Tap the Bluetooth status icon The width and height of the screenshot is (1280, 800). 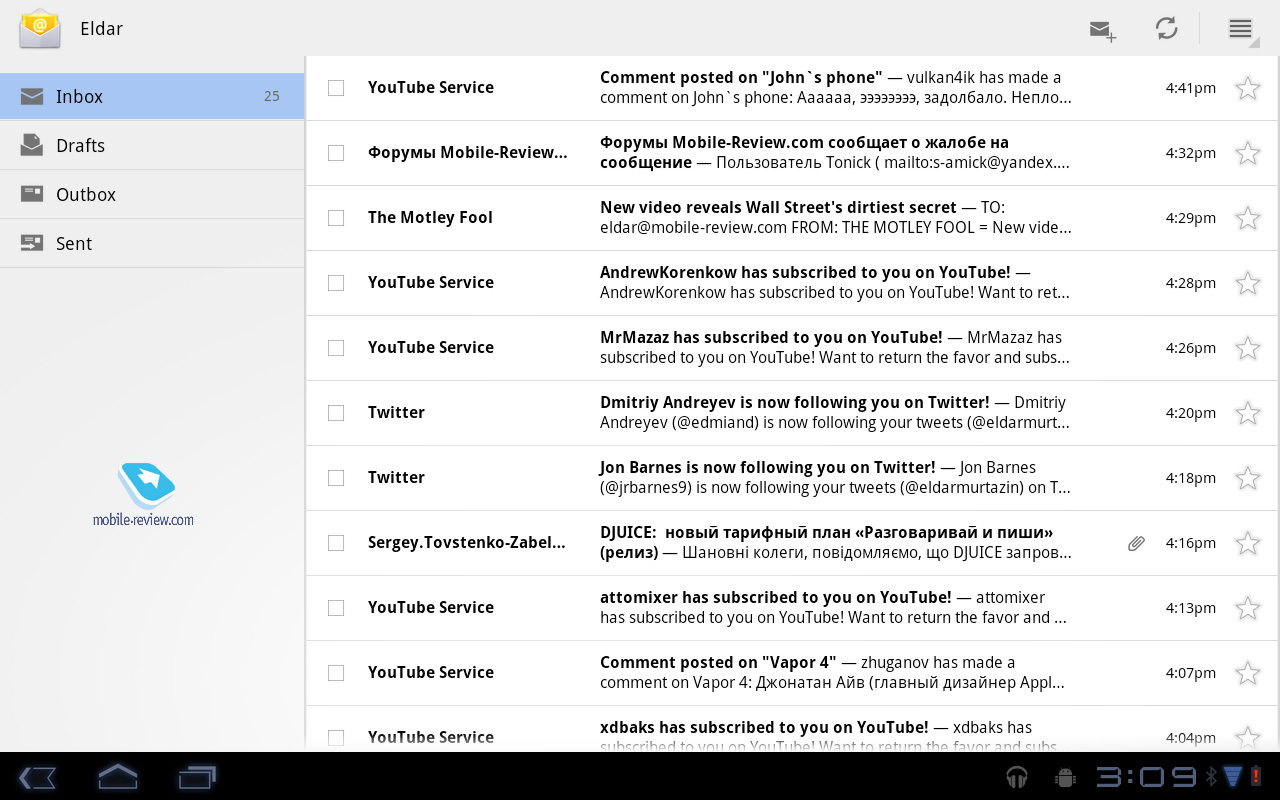pos(1211,777)
